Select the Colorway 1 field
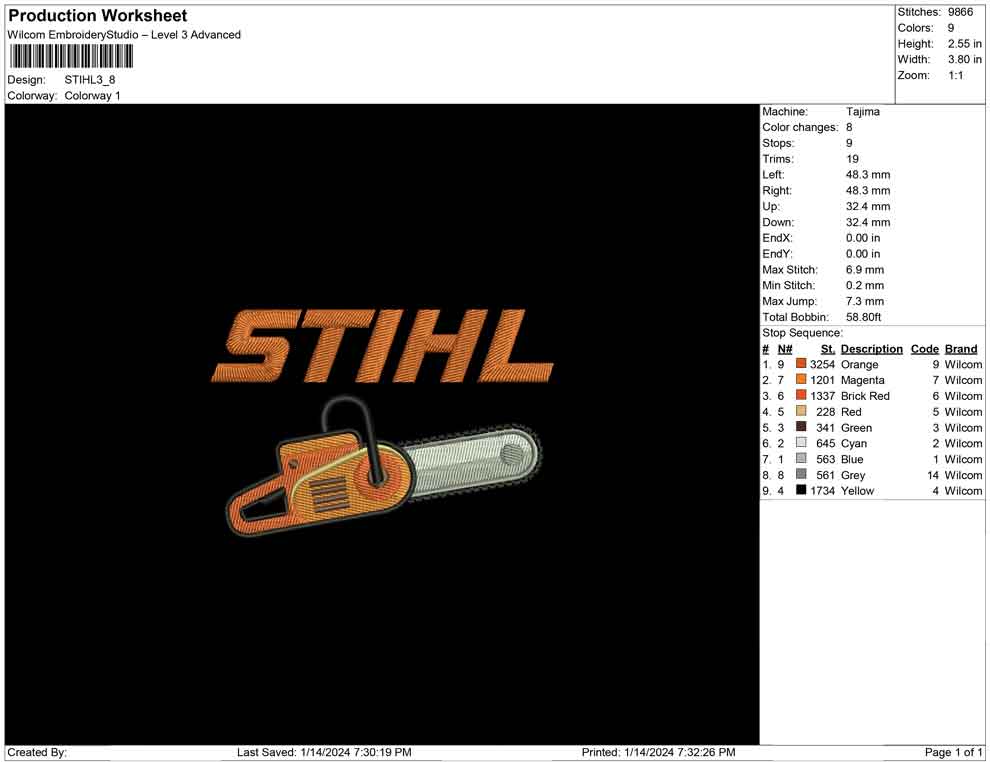The width and height of the screenshot is (990, 762). (93, 96)
